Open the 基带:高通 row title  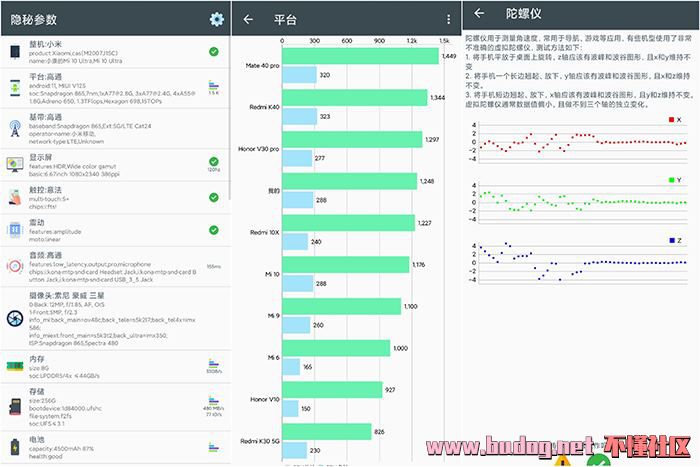click(x=46, y=117)
